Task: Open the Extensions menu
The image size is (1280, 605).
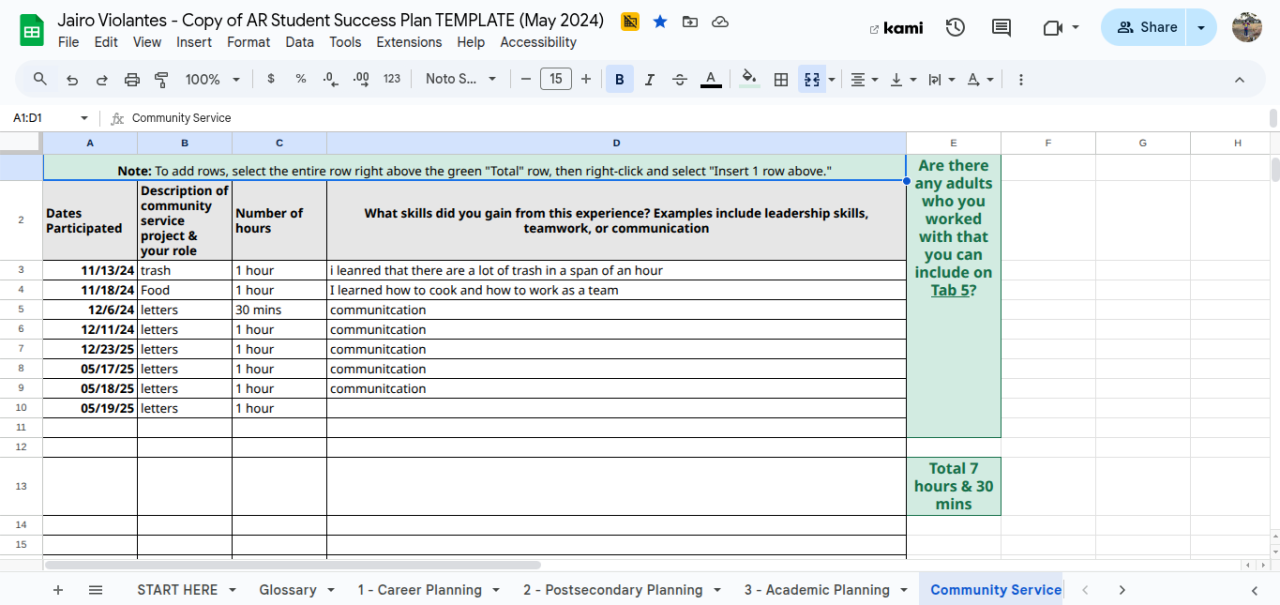Action: click(409, 42)
